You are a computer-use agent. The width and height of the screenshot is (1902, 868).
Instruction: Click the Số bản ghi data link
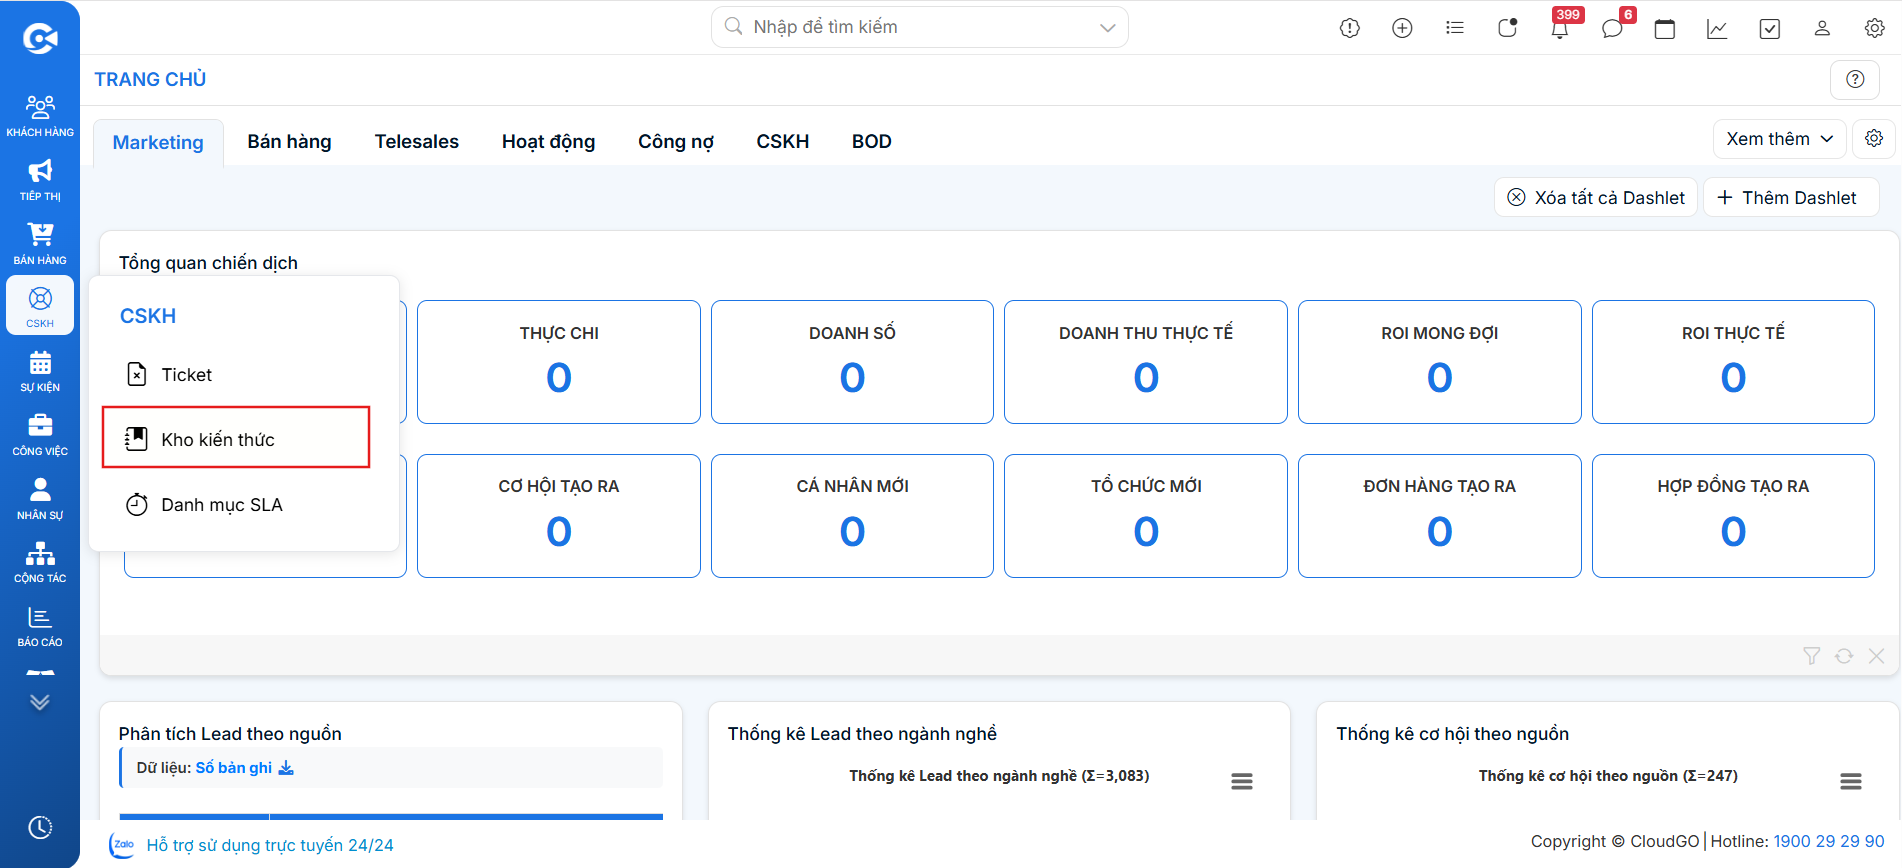[244, 767]
